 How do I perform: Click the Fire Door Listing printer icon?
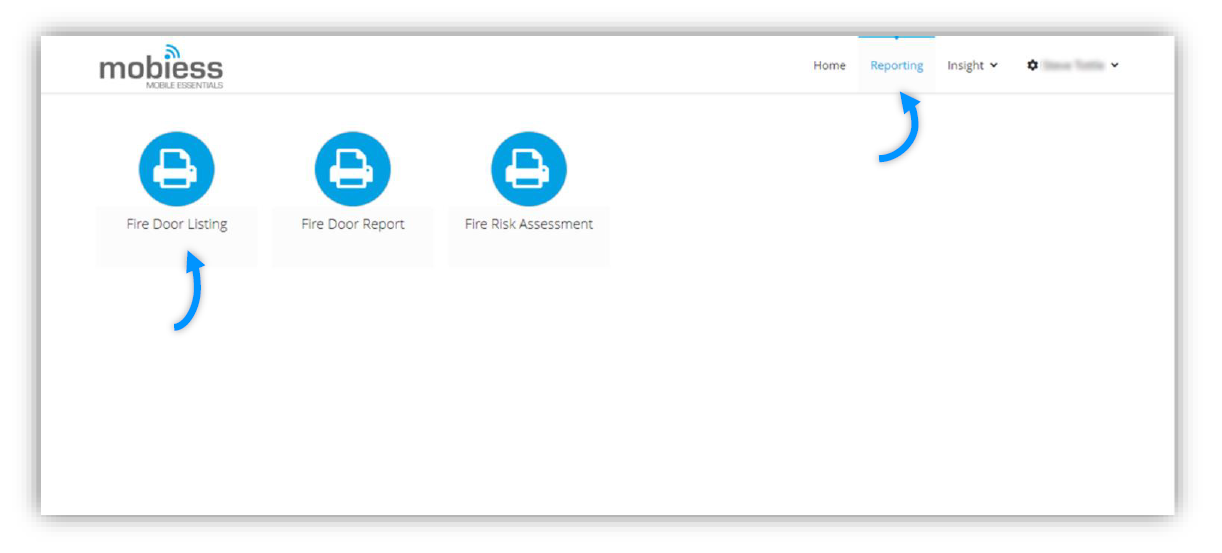(176, 169)
